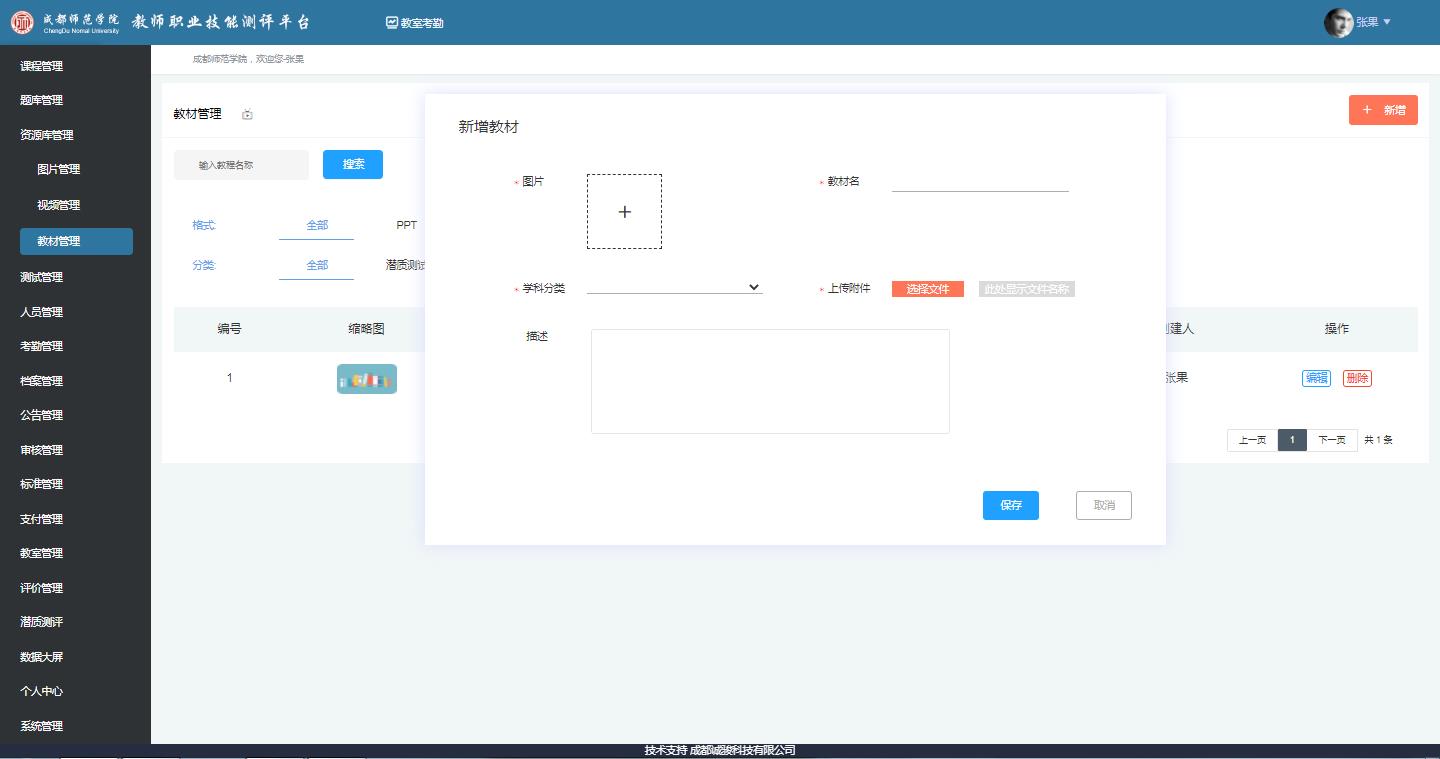
Task: Click the orange 新增 button
Action: pyautogui.click(x=1383, y=110)
